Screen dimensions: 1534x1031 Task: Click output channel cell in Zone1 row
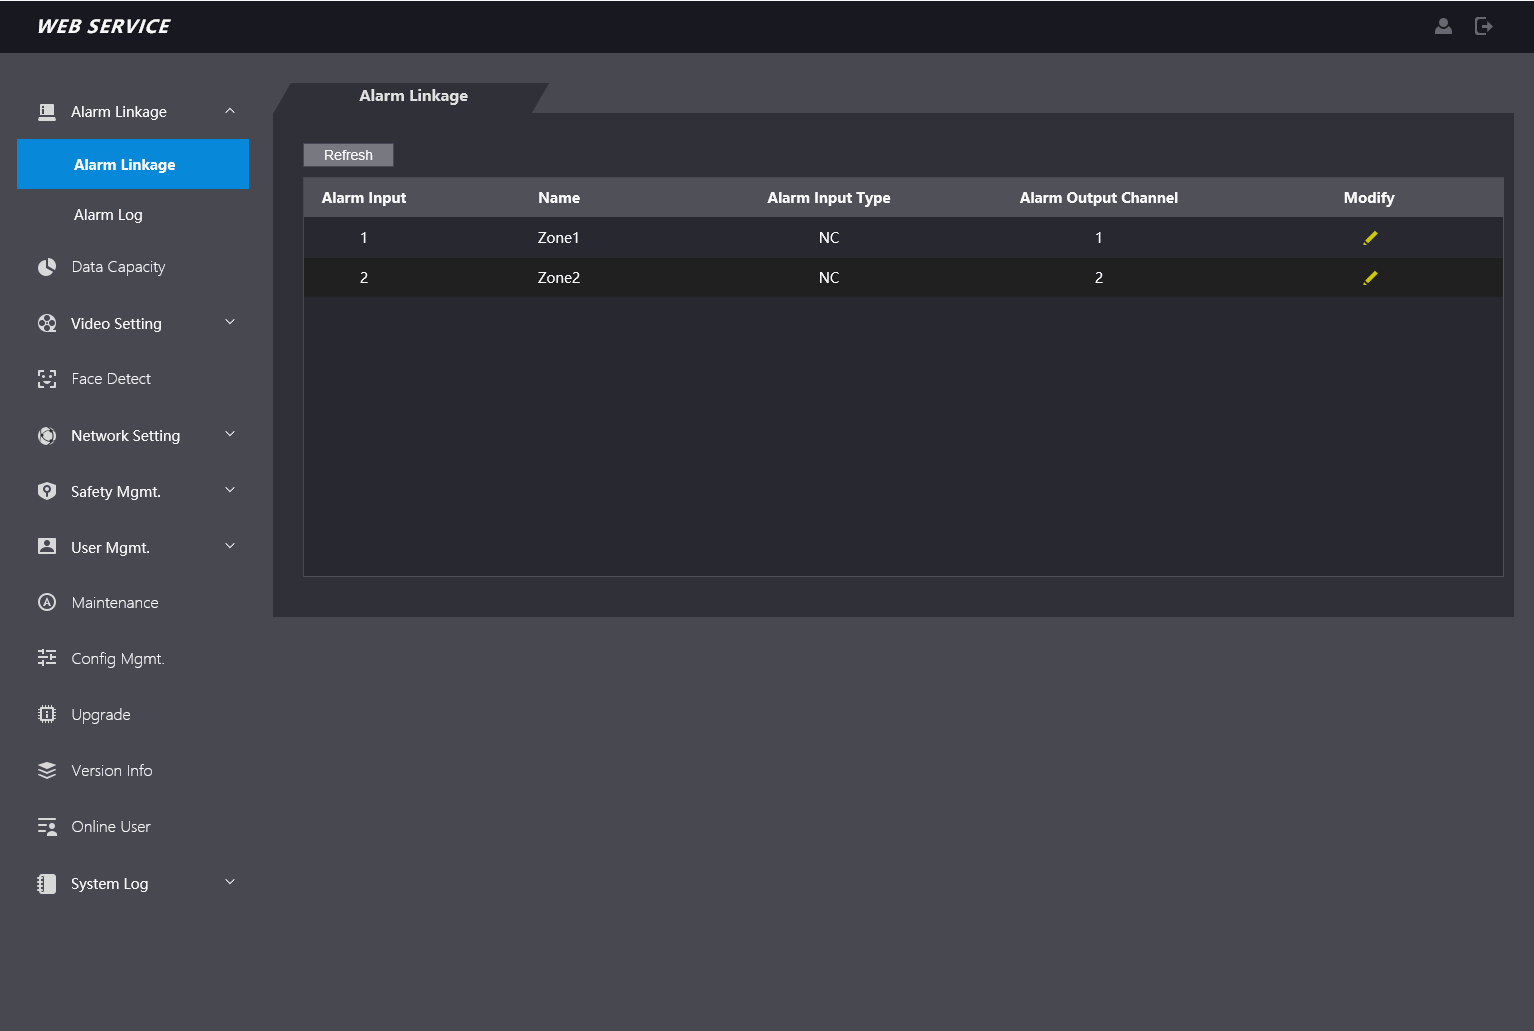pyautogui.click(x=1099, y=238)
